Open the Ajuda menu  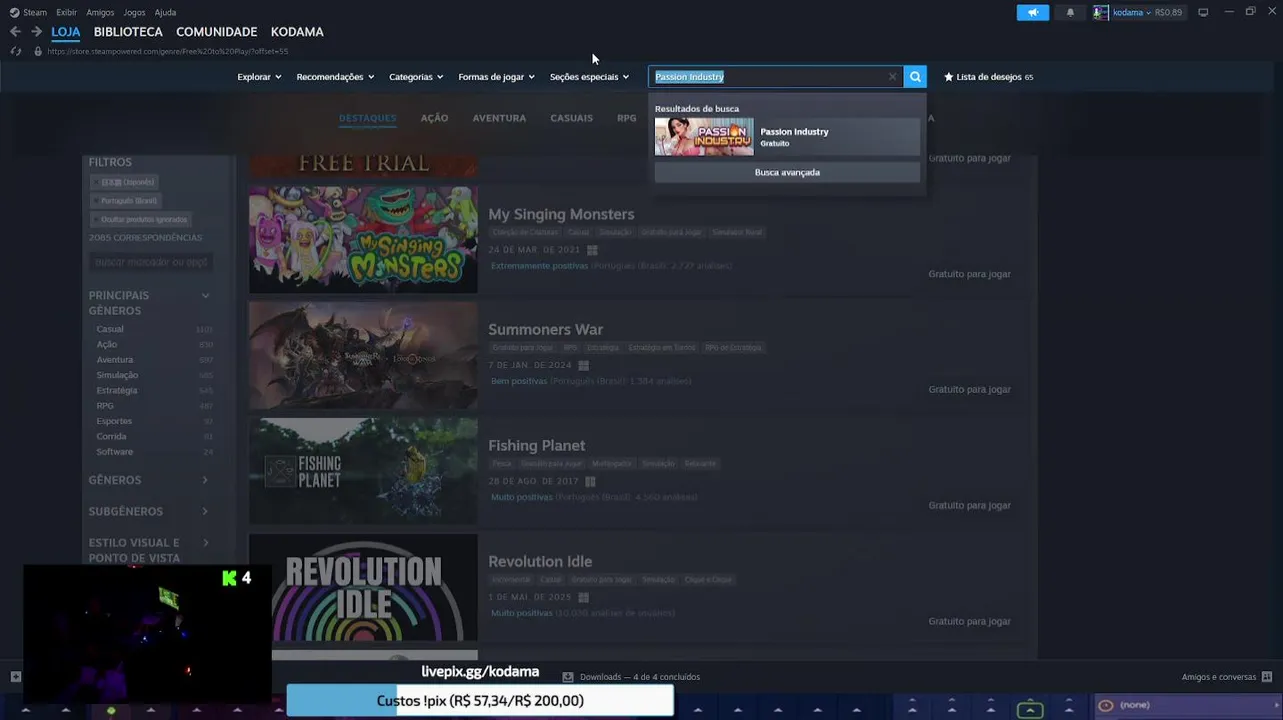(x=166, y=12)
